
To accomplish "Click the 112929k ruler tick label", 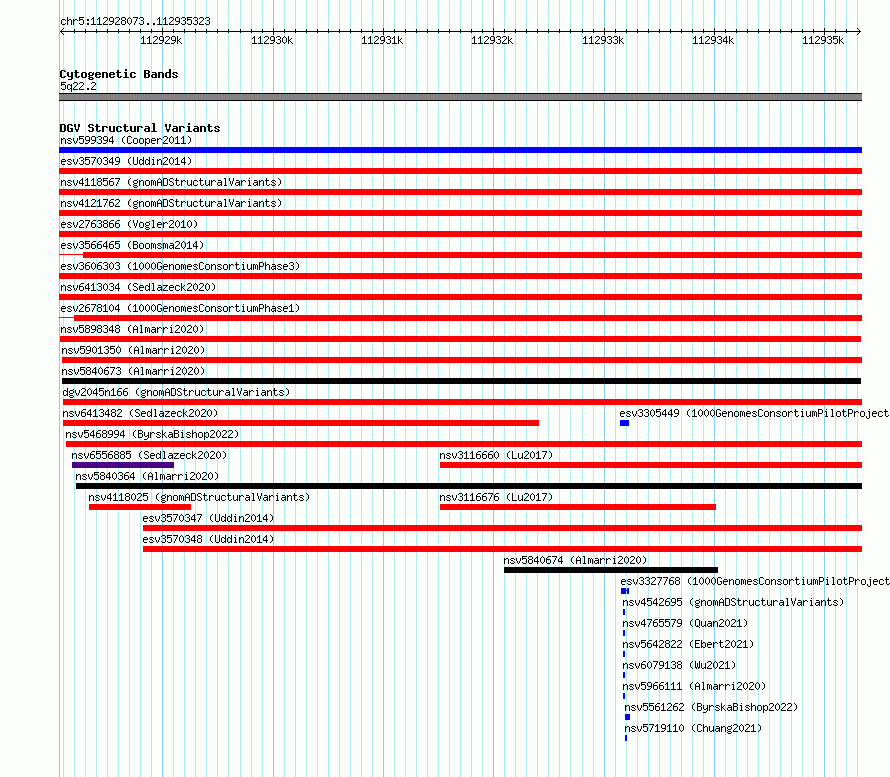I will coord(161,40).
